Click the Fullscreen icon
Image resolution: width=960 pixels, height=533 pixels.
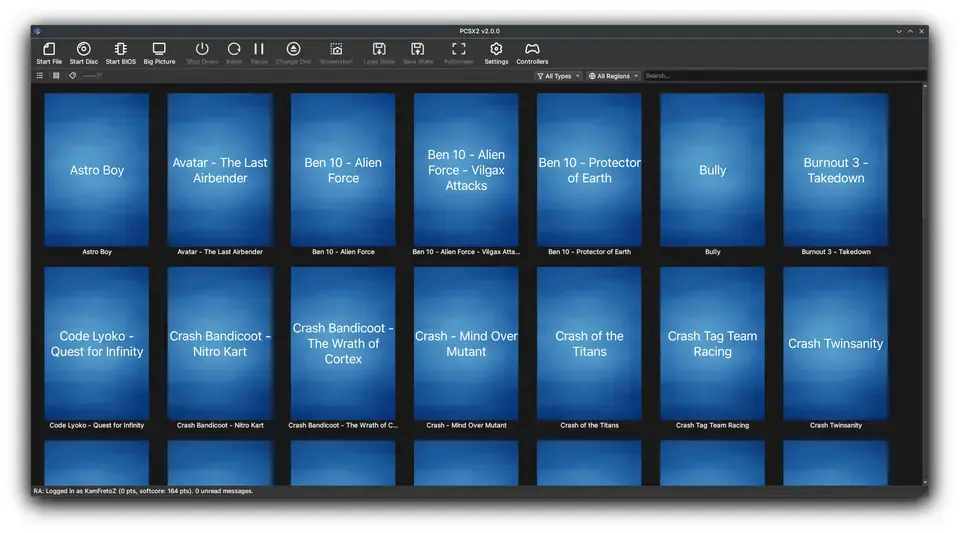[x=459, y=49]
